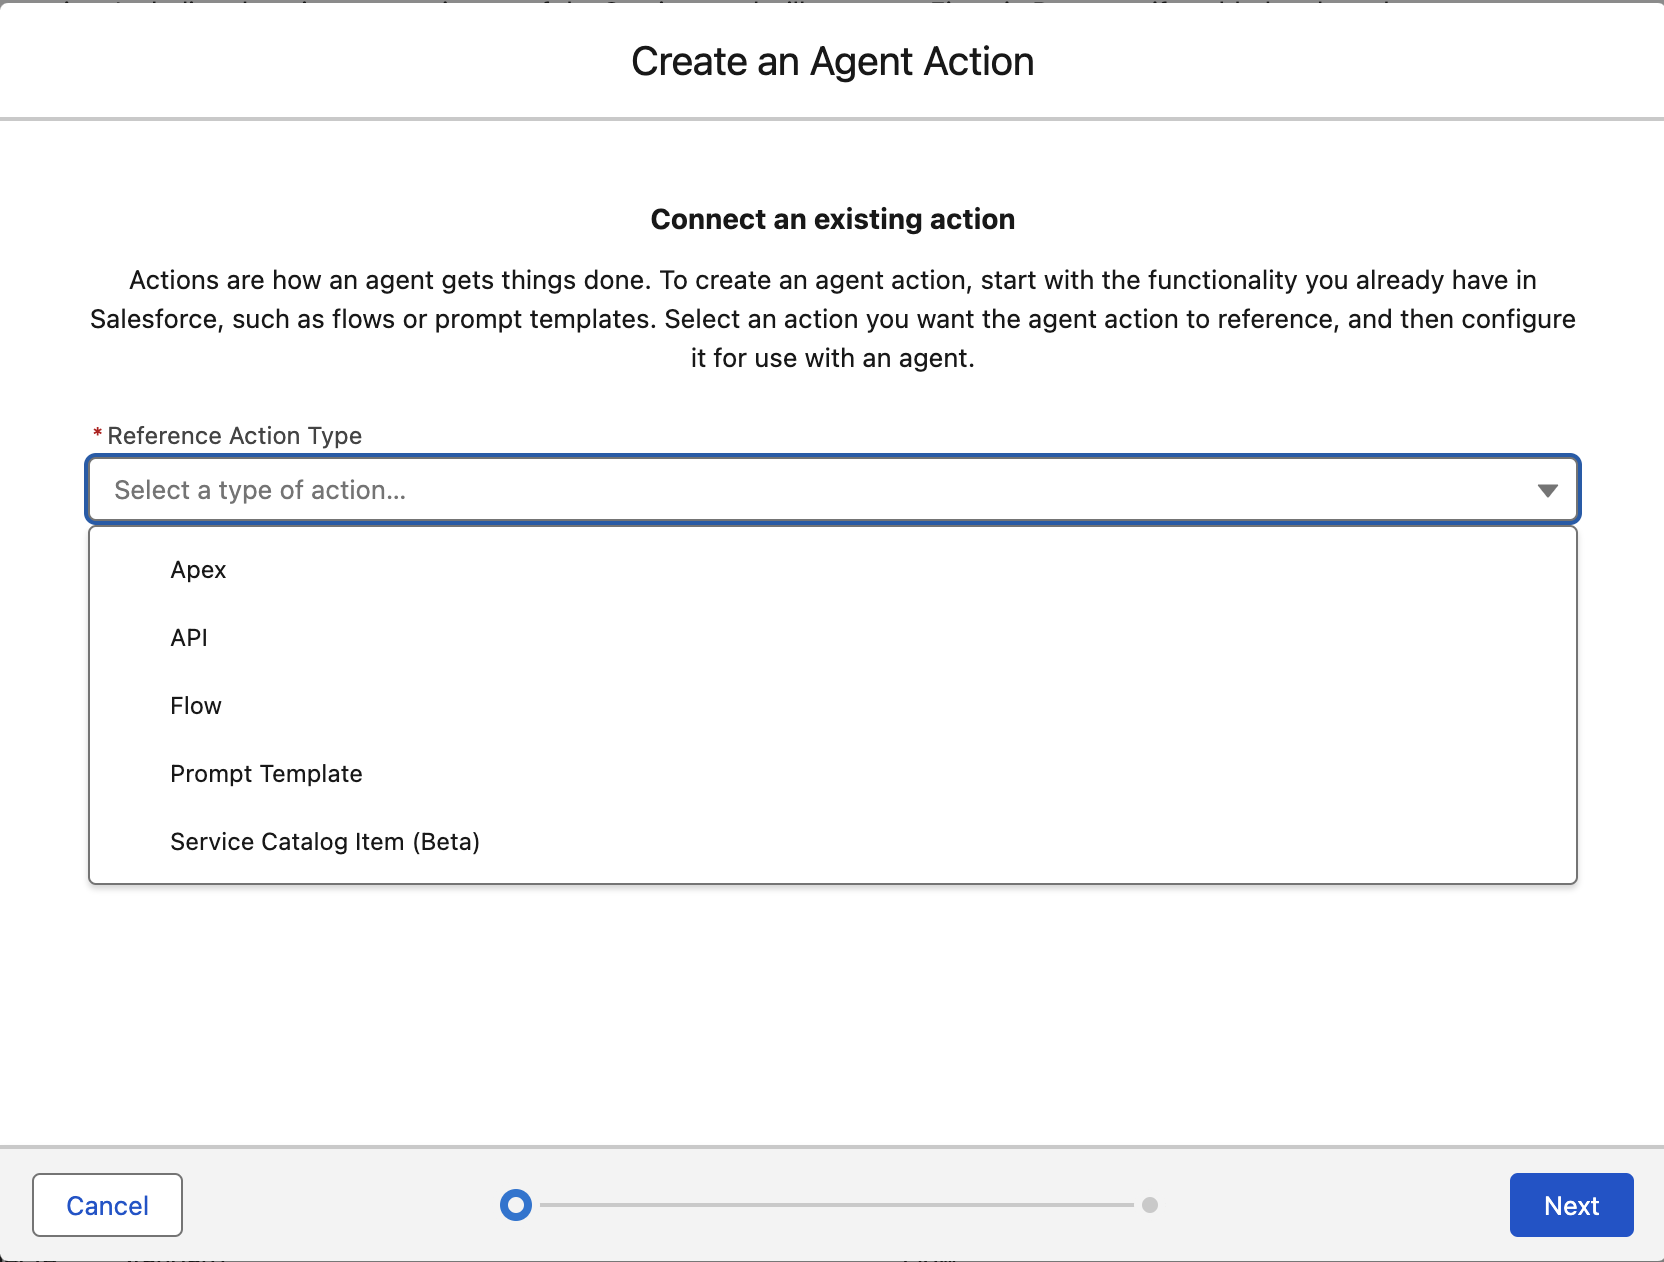Click the red required asterisk

97,434
